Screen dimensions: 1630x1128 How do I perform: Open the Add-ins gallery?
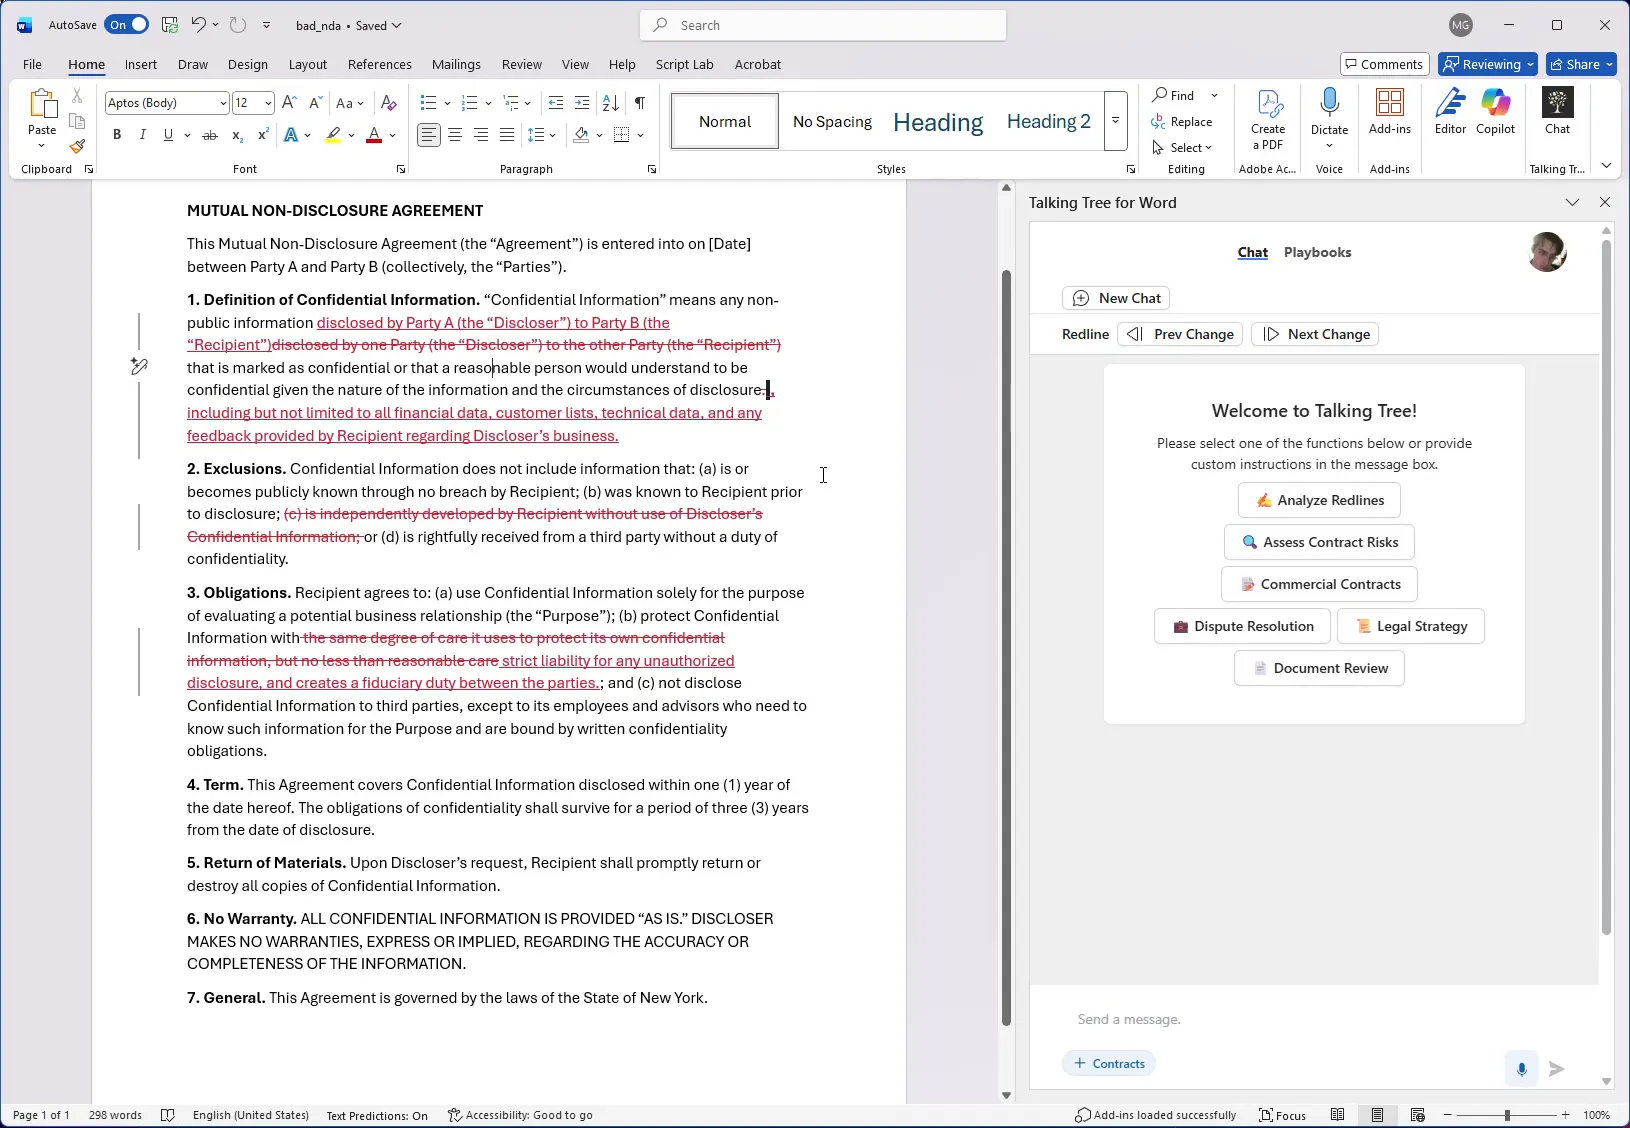tap(1390, 111)
